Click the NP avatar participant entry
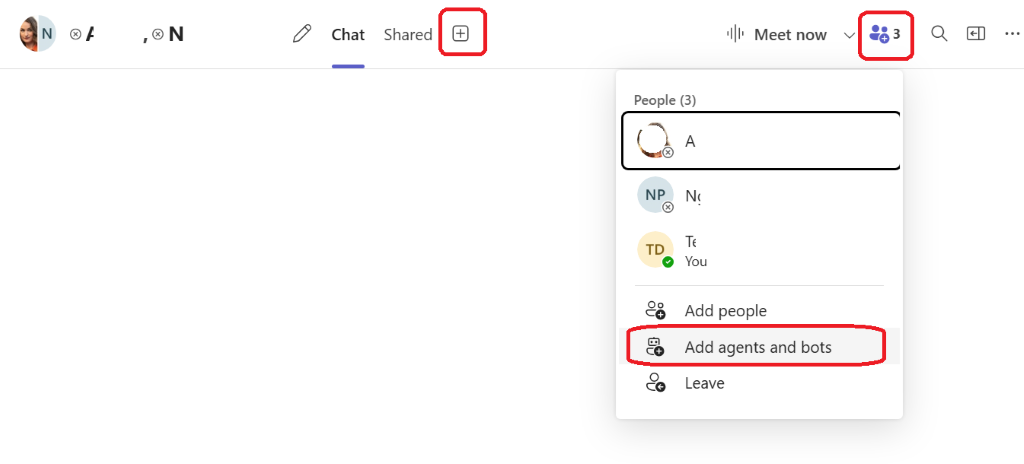Viewport: 1024px width, 464px height. pyautogui.click(x=655, y=195)
